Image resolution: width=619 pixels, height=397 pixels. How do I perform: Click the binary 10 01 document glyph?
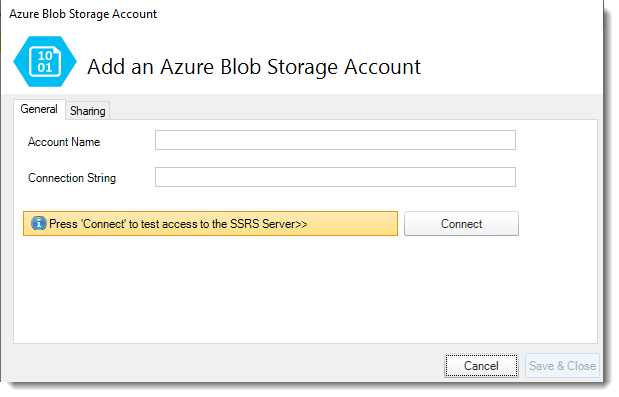pos(45,62)
